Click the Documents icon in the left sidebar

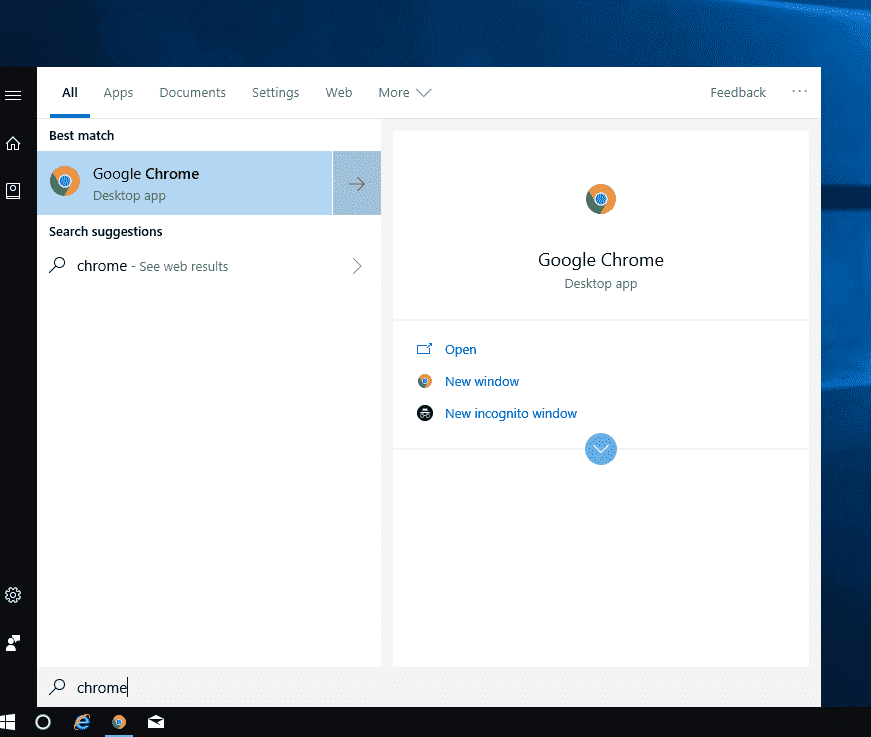[x=13, y=190]
